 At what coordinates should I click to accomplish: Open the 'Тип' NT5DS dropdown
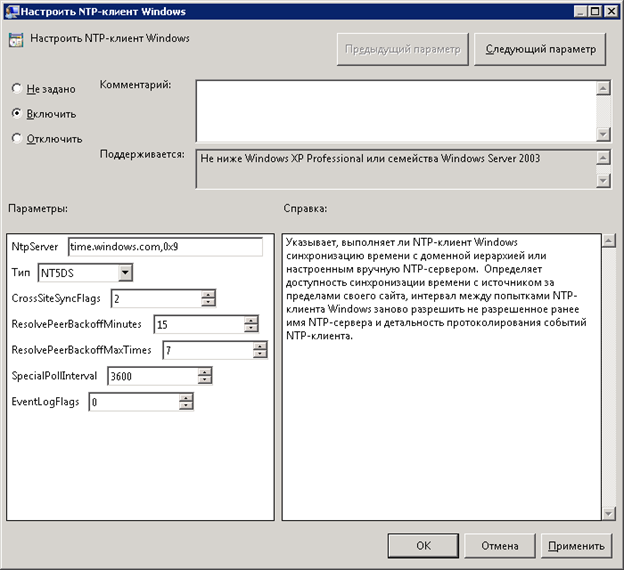125,273
